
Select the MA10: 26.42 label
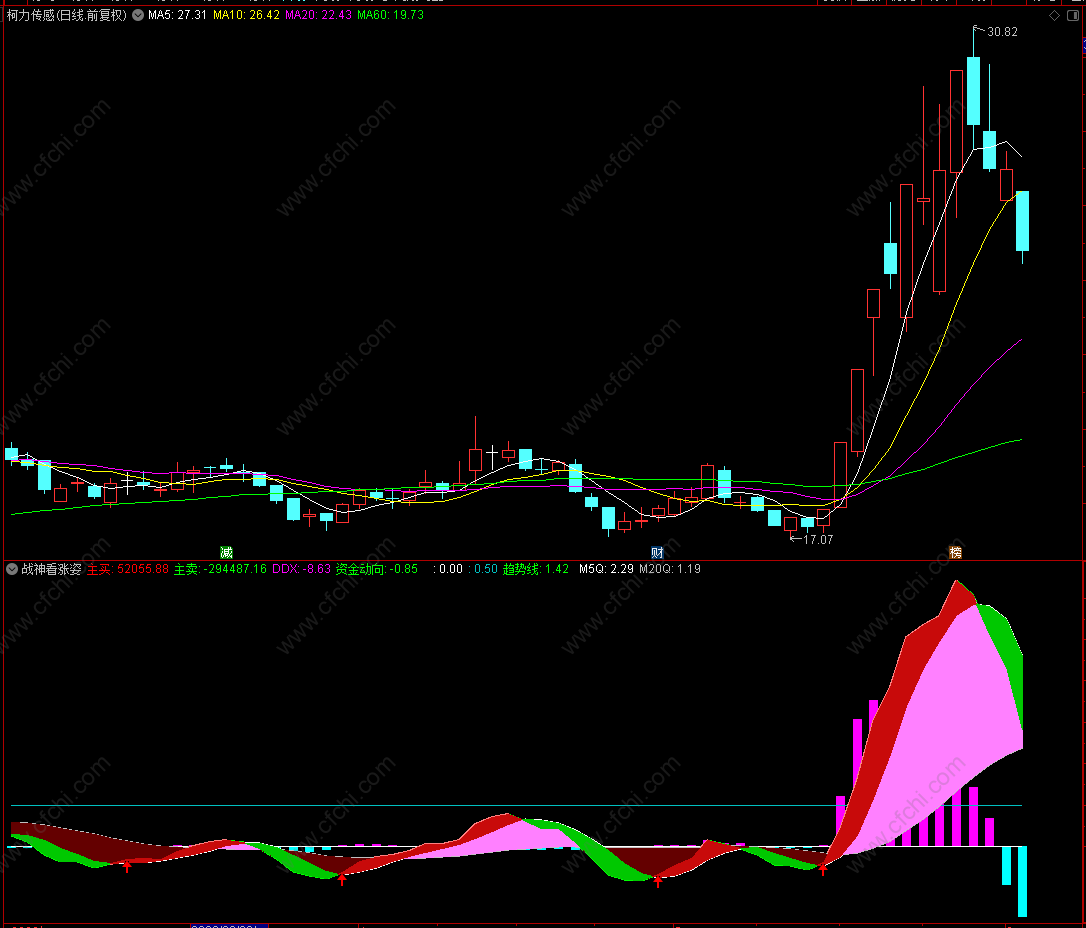(247, 15)
